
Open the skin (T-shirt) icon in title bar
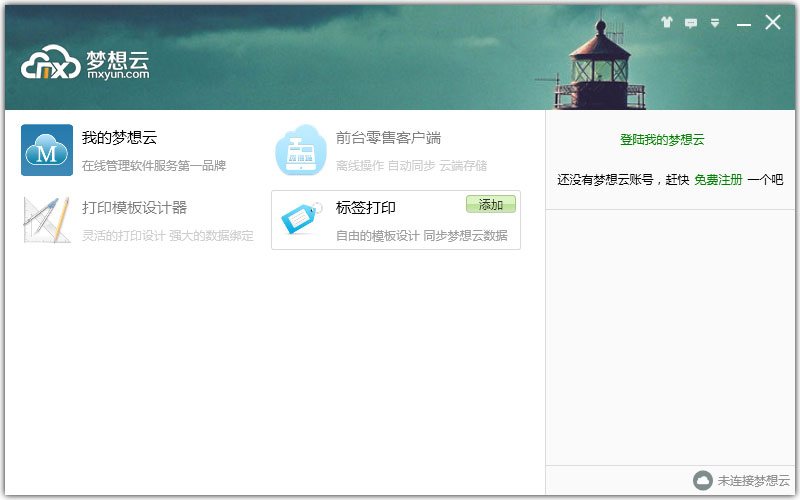tap(667, 22)
